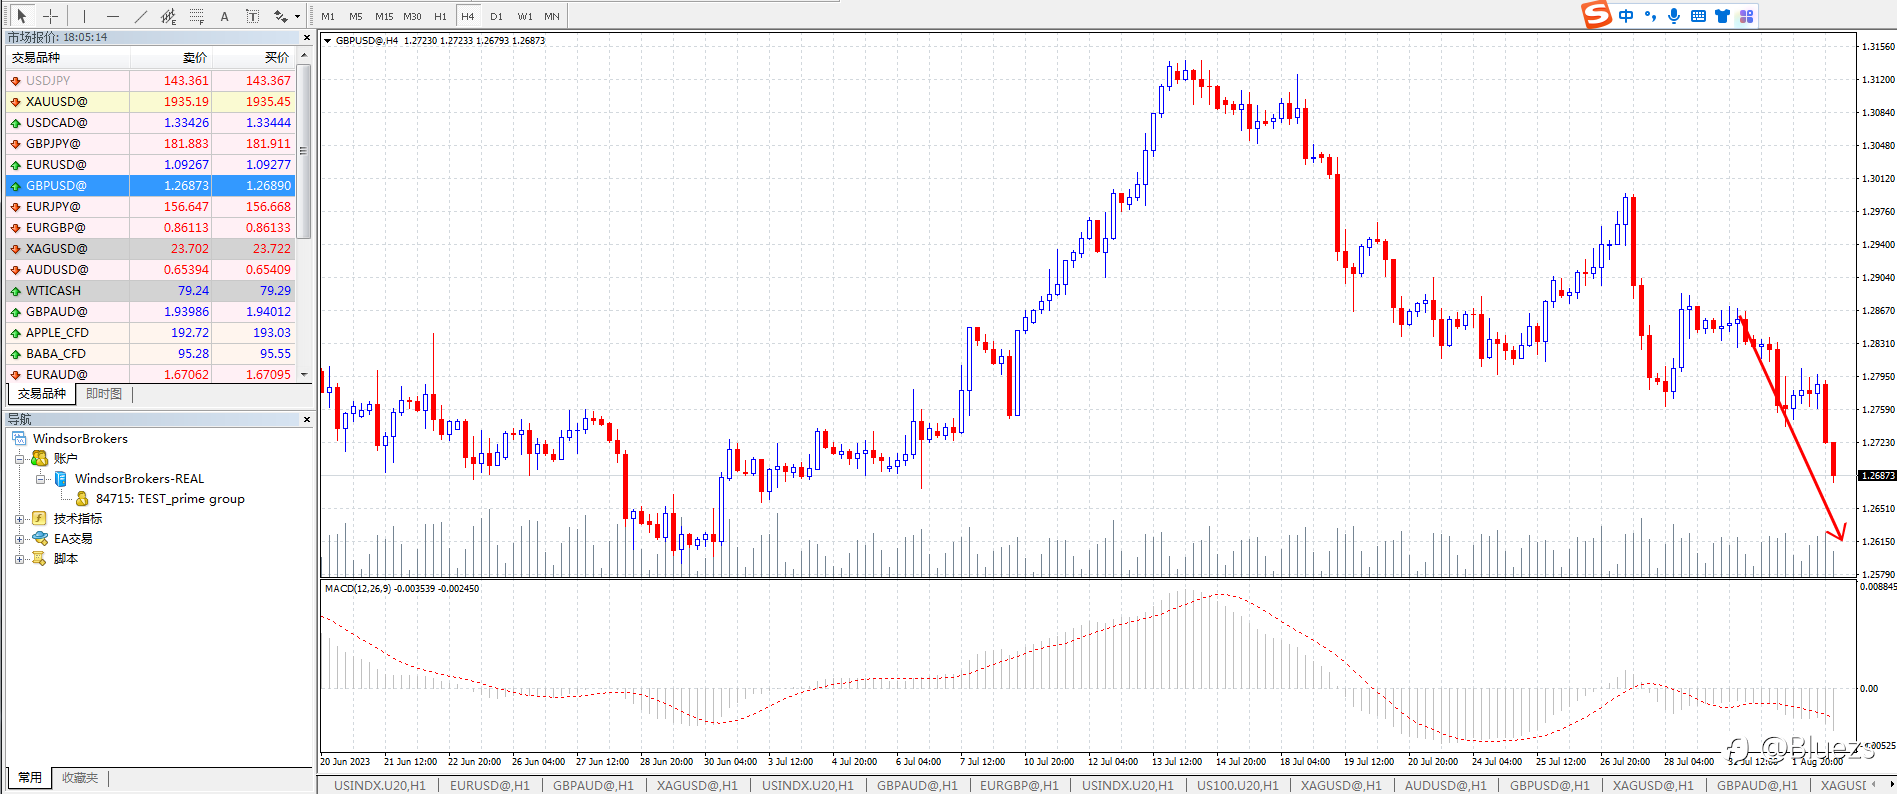
Task: Select the WTICASH symbol row
Action: (x=150, y=290)
